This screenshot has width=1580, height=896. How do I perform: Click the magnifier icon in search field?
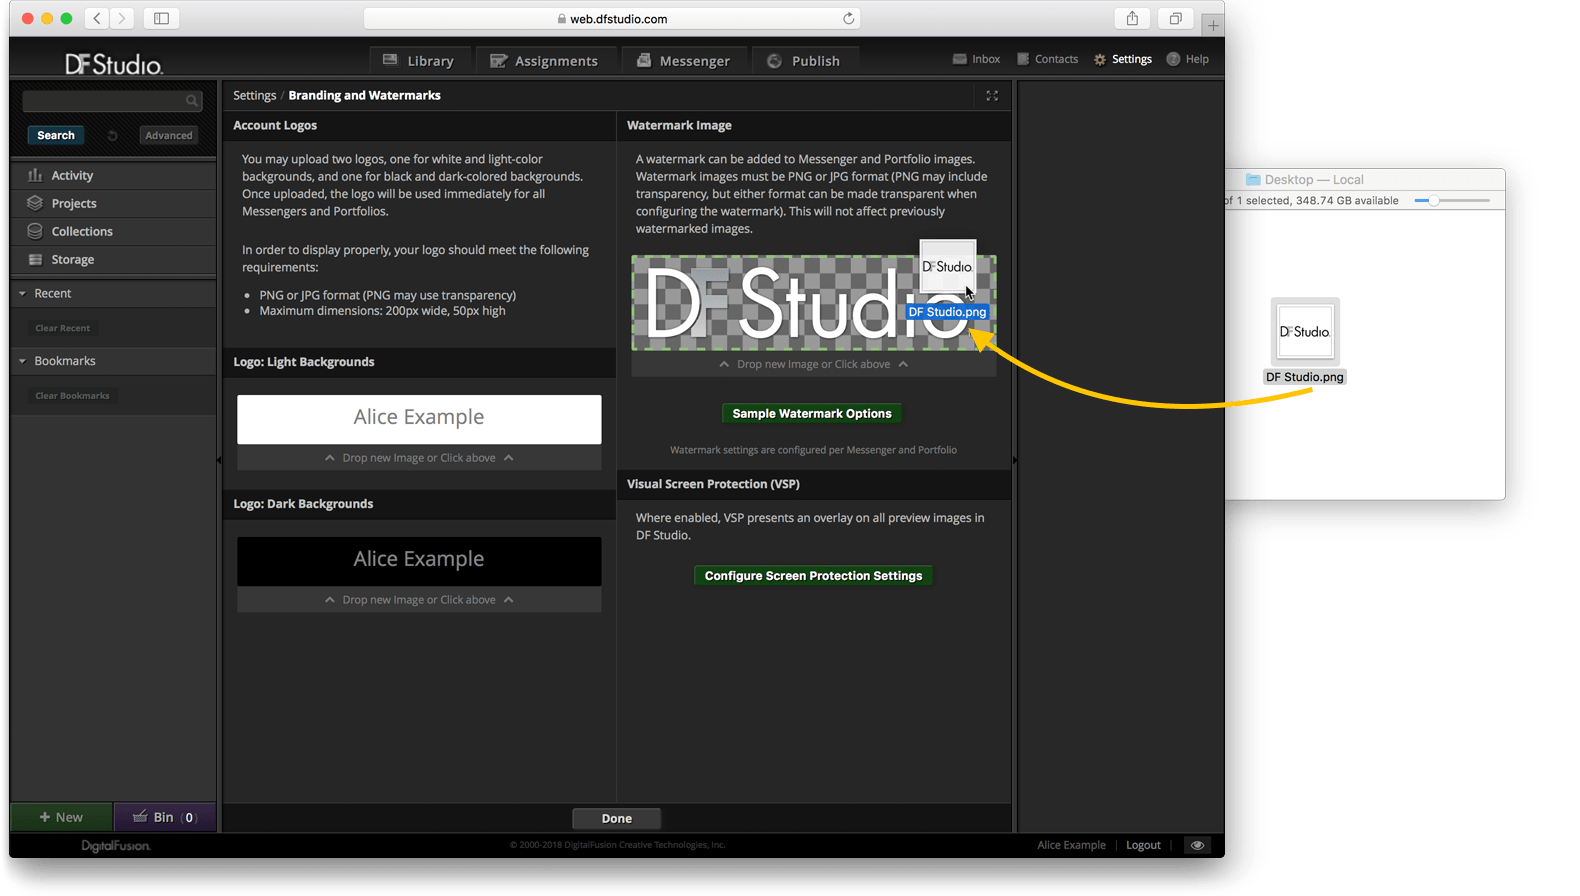(192, 101)
